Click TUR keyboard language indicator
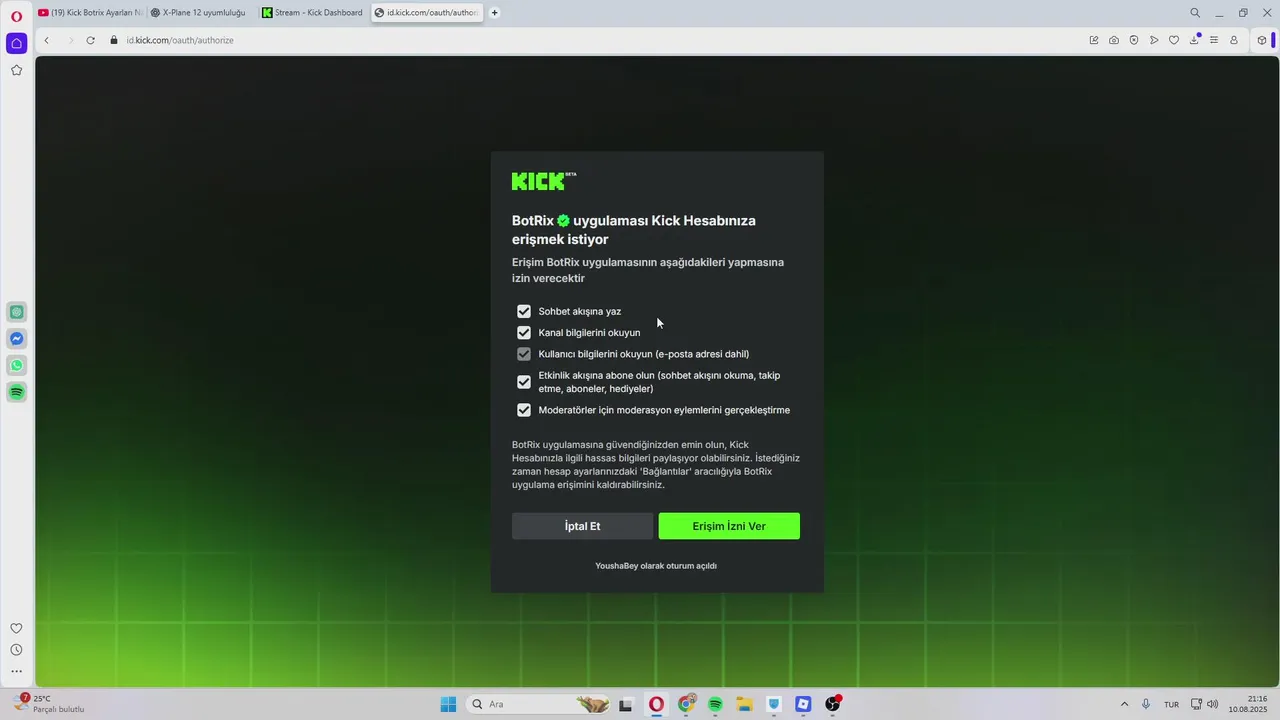 pyautogui.click(x=1171, y=704)
